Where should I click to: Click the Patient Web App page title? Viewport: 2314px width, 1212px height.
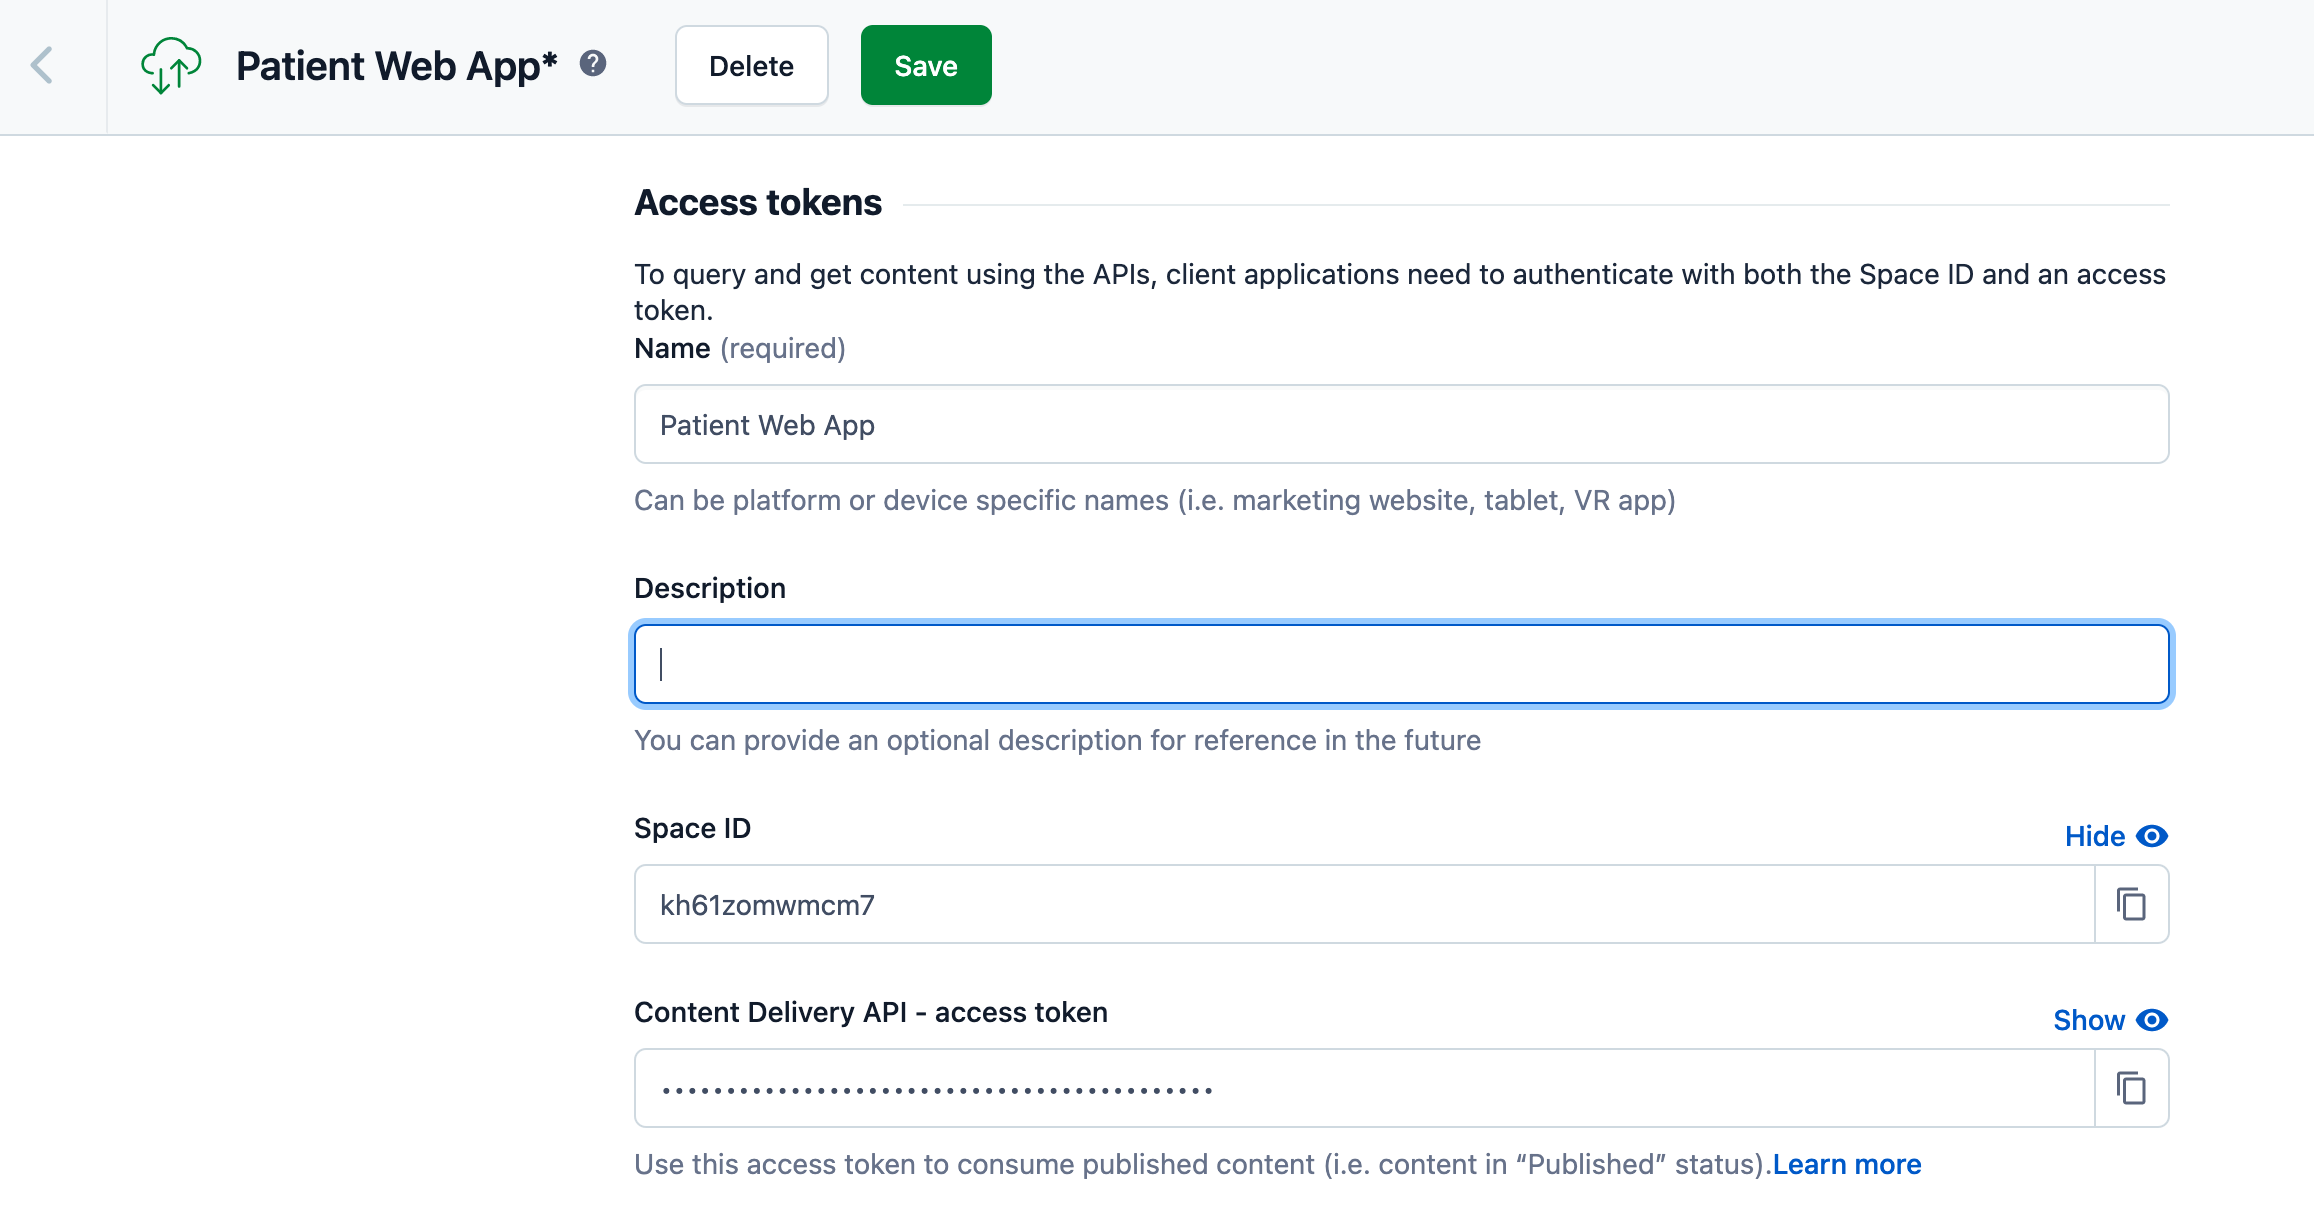pyautogui.click(x=396, y=66)
